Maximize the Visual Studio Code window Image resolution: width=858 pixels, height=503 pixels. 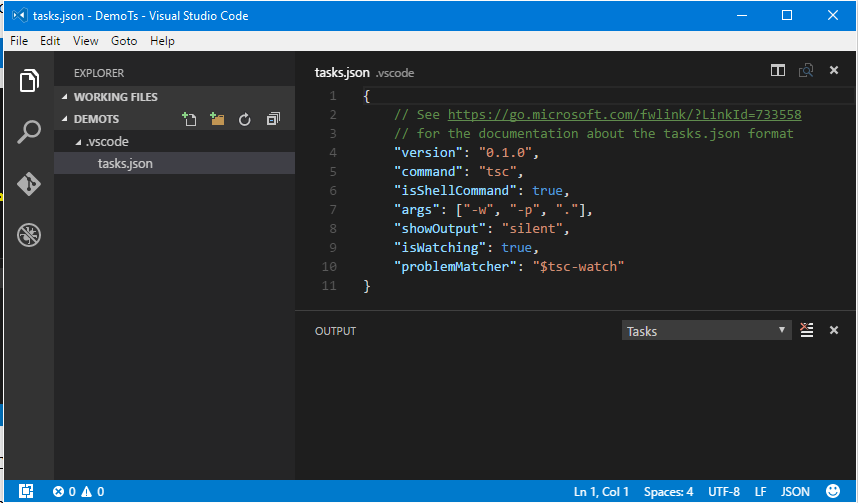787,15
